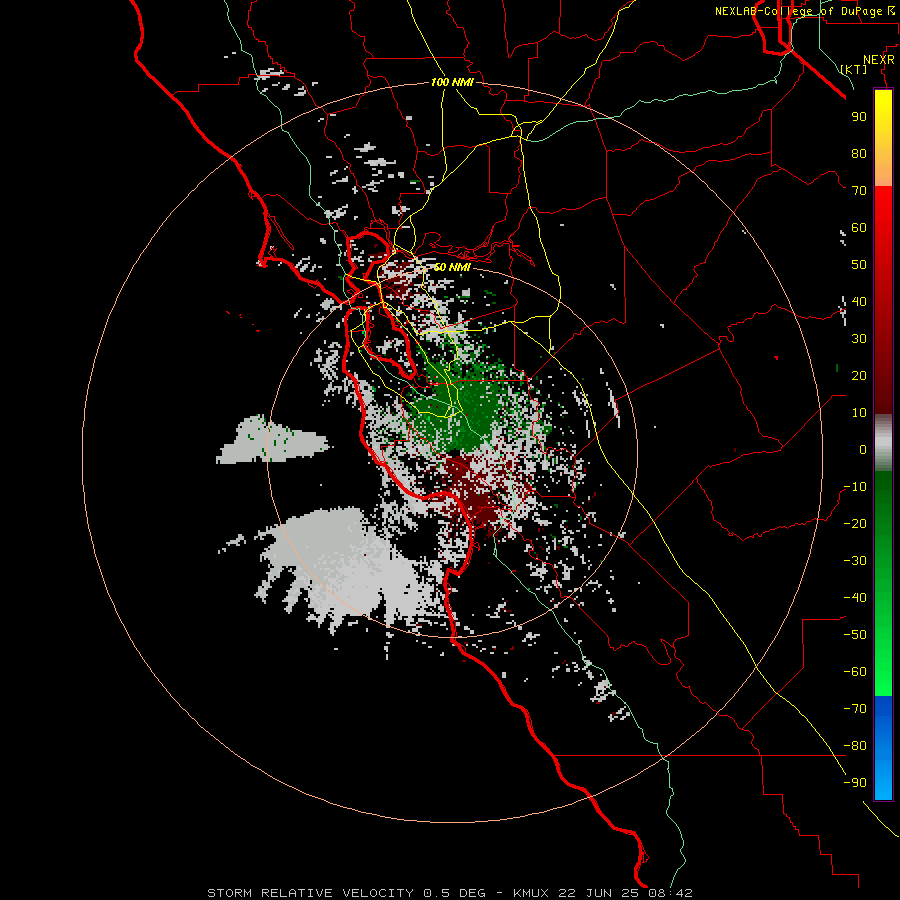Click the 0 value on velocity scale
This screenshot has width=900, height=900.
(x=863, y=450)
